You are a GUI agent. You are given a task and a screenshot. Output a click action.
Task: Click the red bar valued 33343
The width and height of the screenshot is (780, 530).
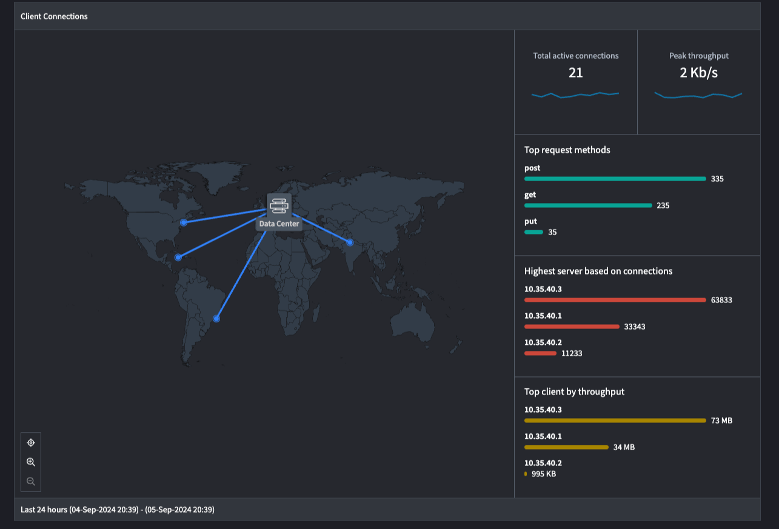572,326
